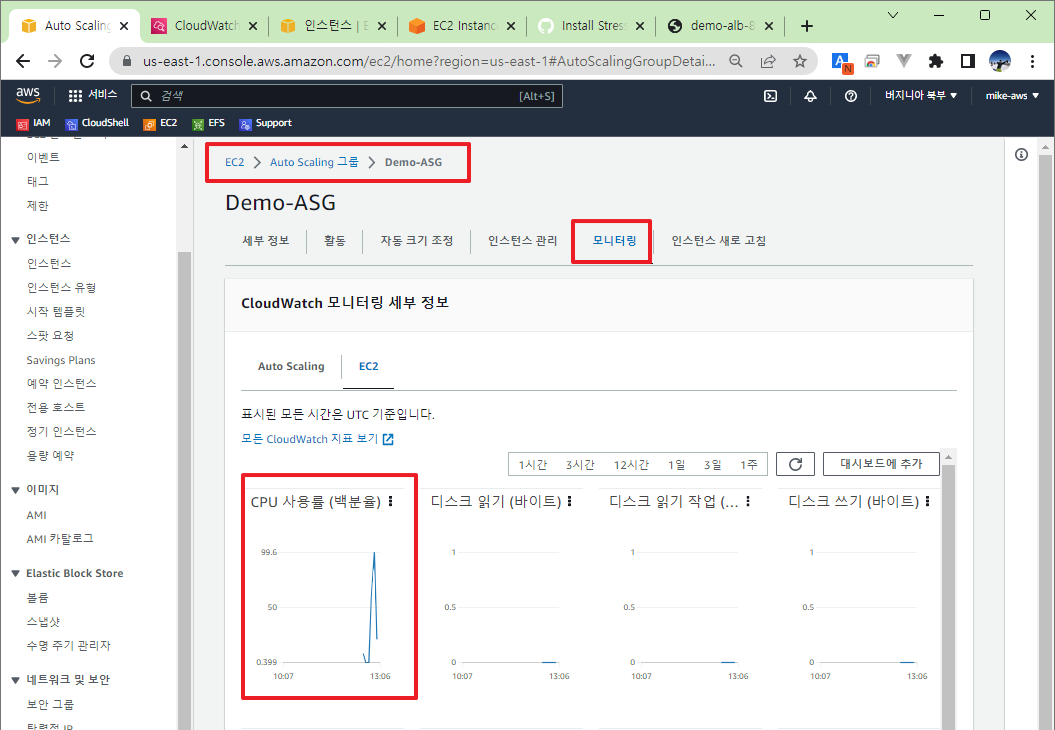Viewport: 1055px width, 730px height.
Task: Click the Auto Scaling 그룹 breadcrumb link
Action: coord(314,162)
